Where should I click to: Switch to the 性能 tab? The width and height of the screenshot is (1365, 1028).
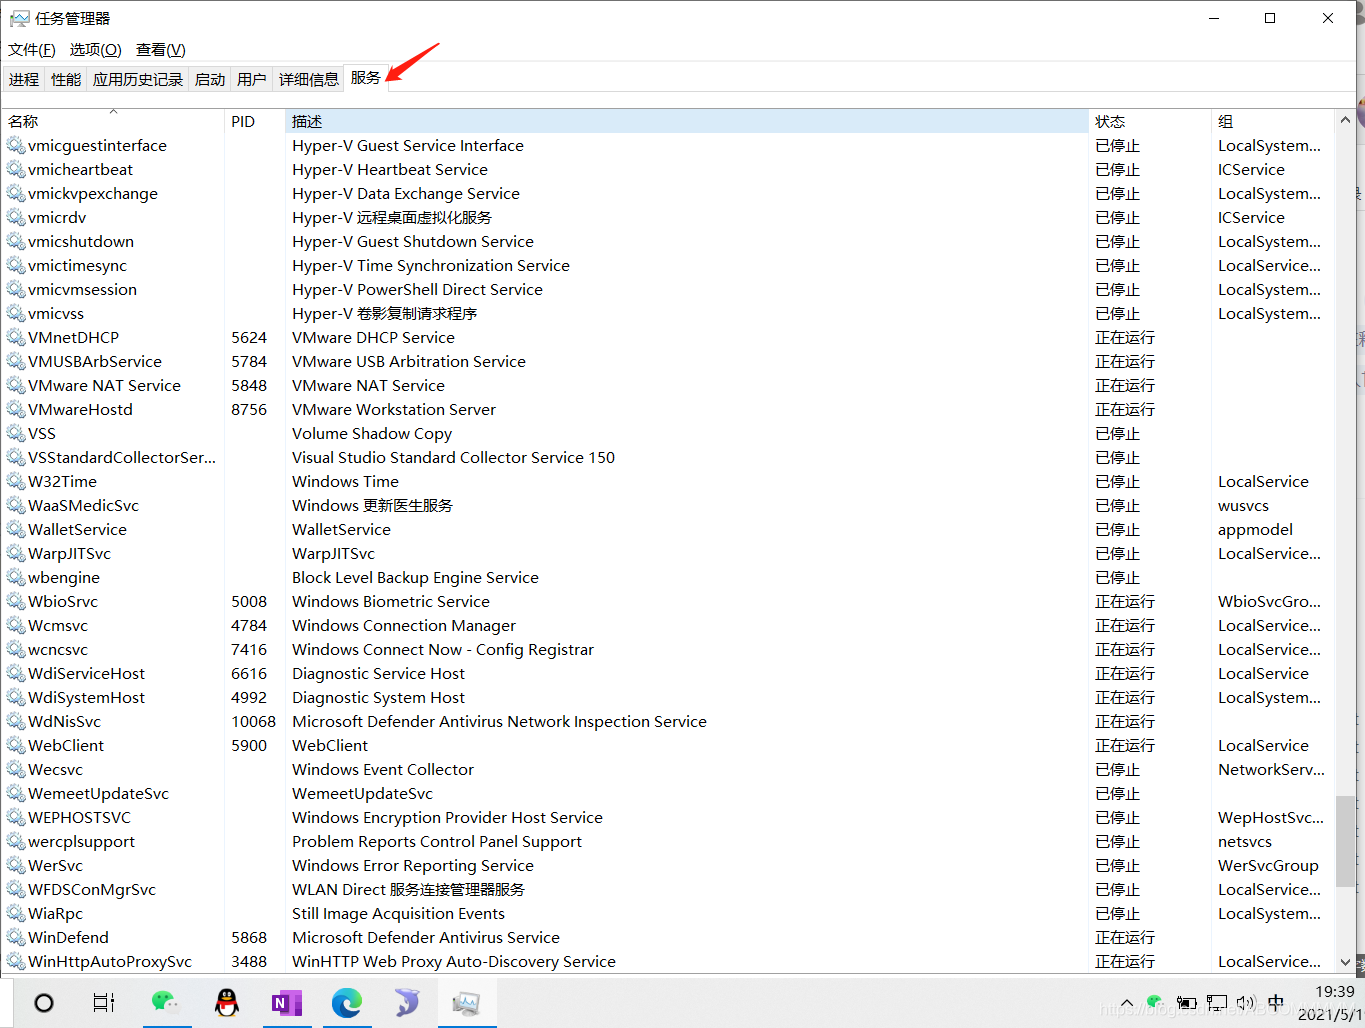point(66,79)
